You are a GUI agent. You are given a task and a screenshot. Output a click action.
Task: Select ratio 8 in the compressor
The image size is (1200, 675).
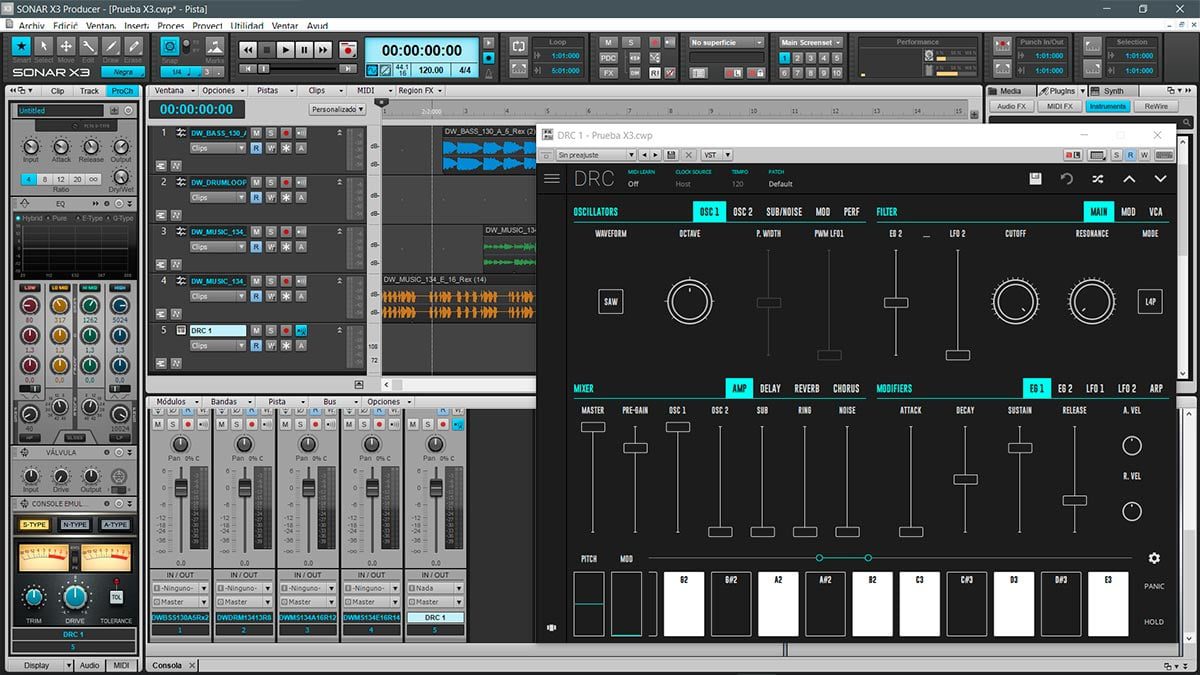[46, 179]
